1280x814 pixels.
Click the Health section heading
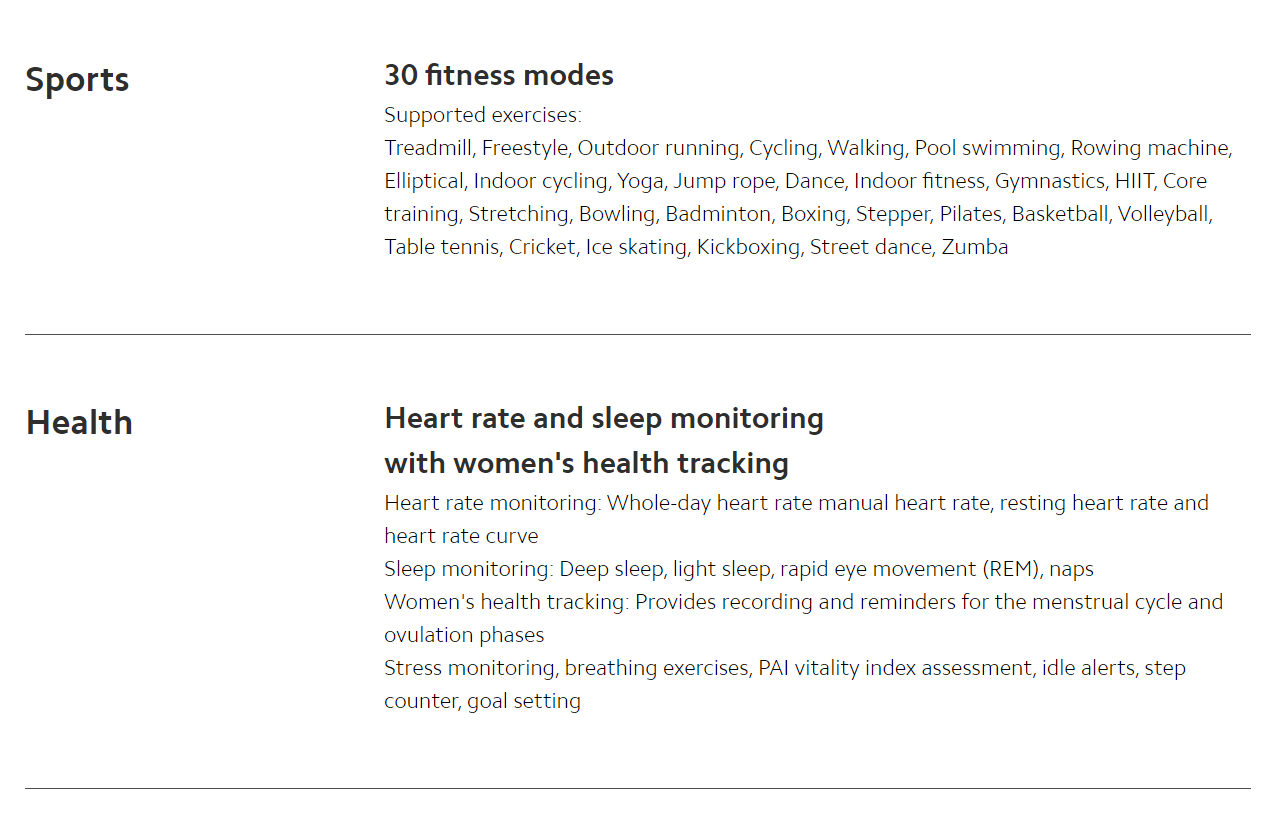tap(79, 422)
